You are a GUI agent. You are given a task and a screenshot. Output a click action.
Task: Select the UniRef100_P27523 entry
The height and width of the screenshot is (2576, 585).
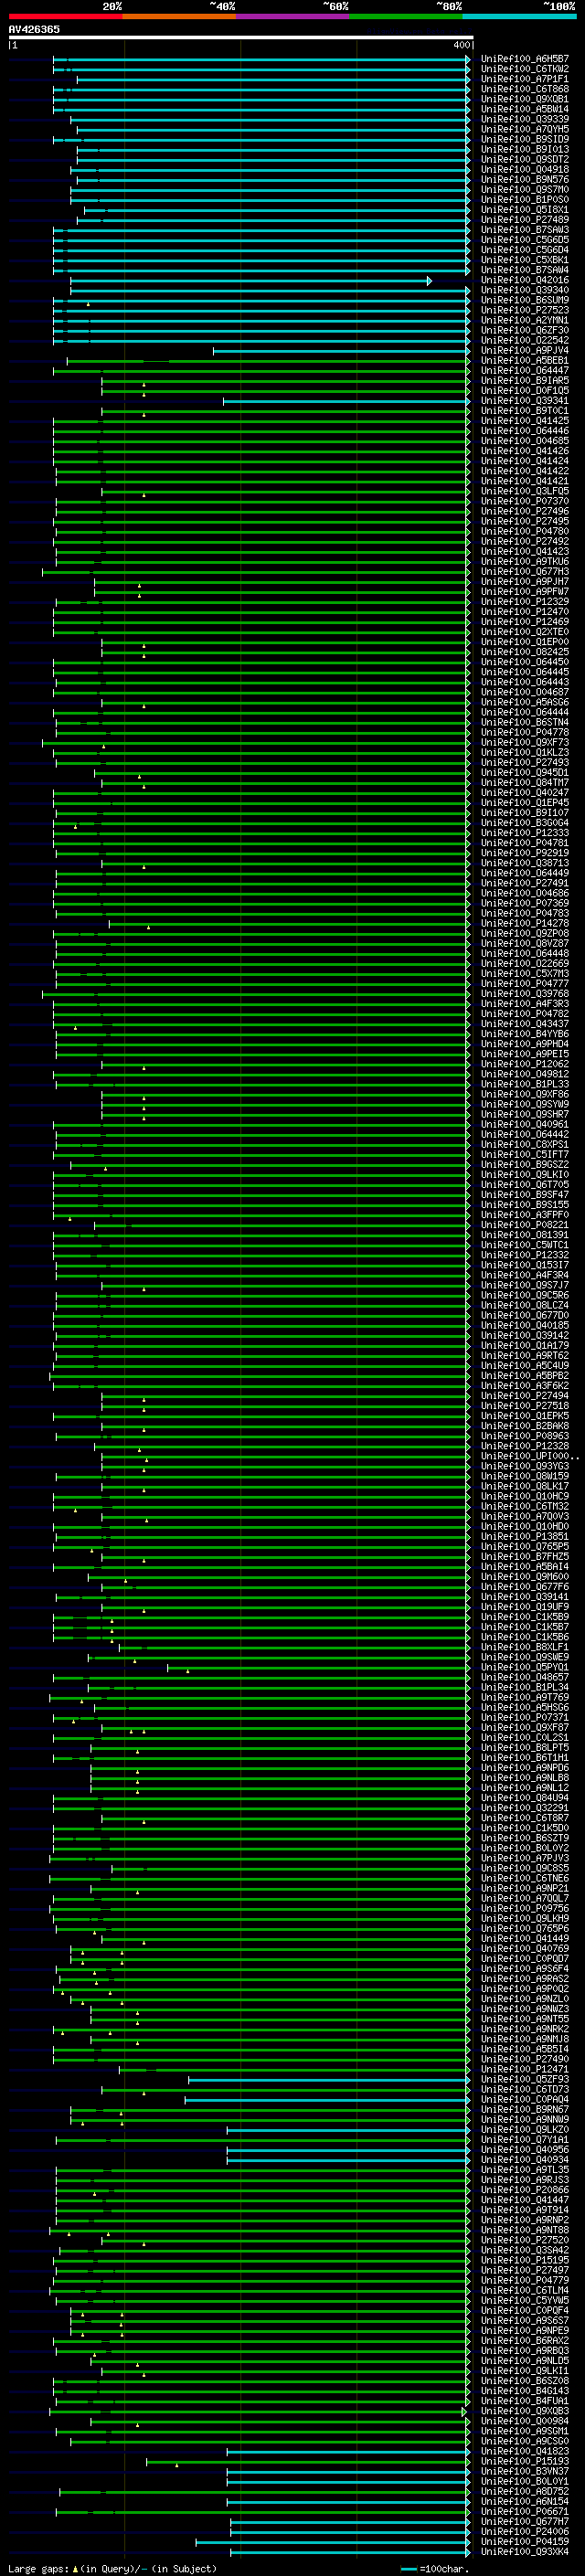525,310
